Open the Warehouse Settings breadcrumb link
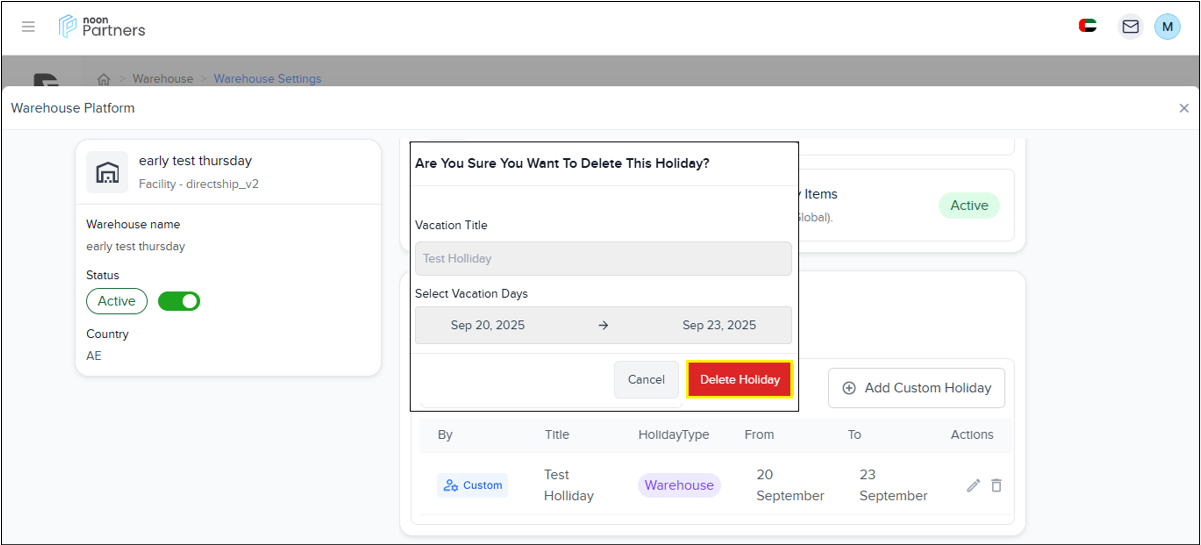 267,79
